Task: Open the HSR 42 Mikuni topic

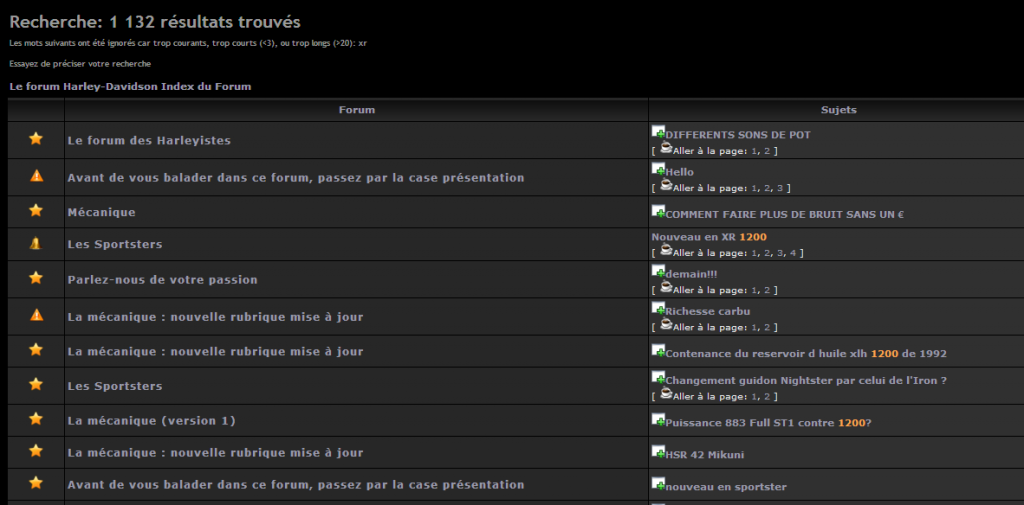Action: pyautogui.click(x=705, y=455)
